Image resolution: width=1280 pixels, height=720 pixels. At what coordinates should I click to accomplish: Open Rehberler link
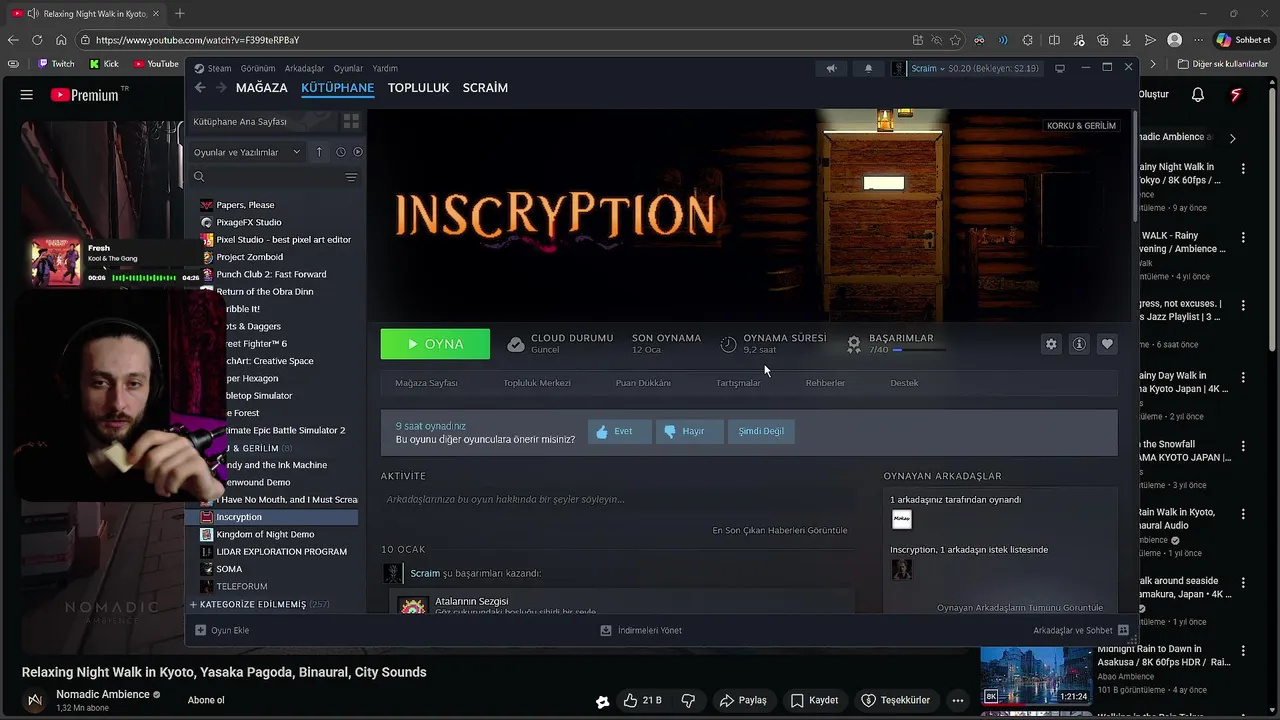tap(825, 383)
